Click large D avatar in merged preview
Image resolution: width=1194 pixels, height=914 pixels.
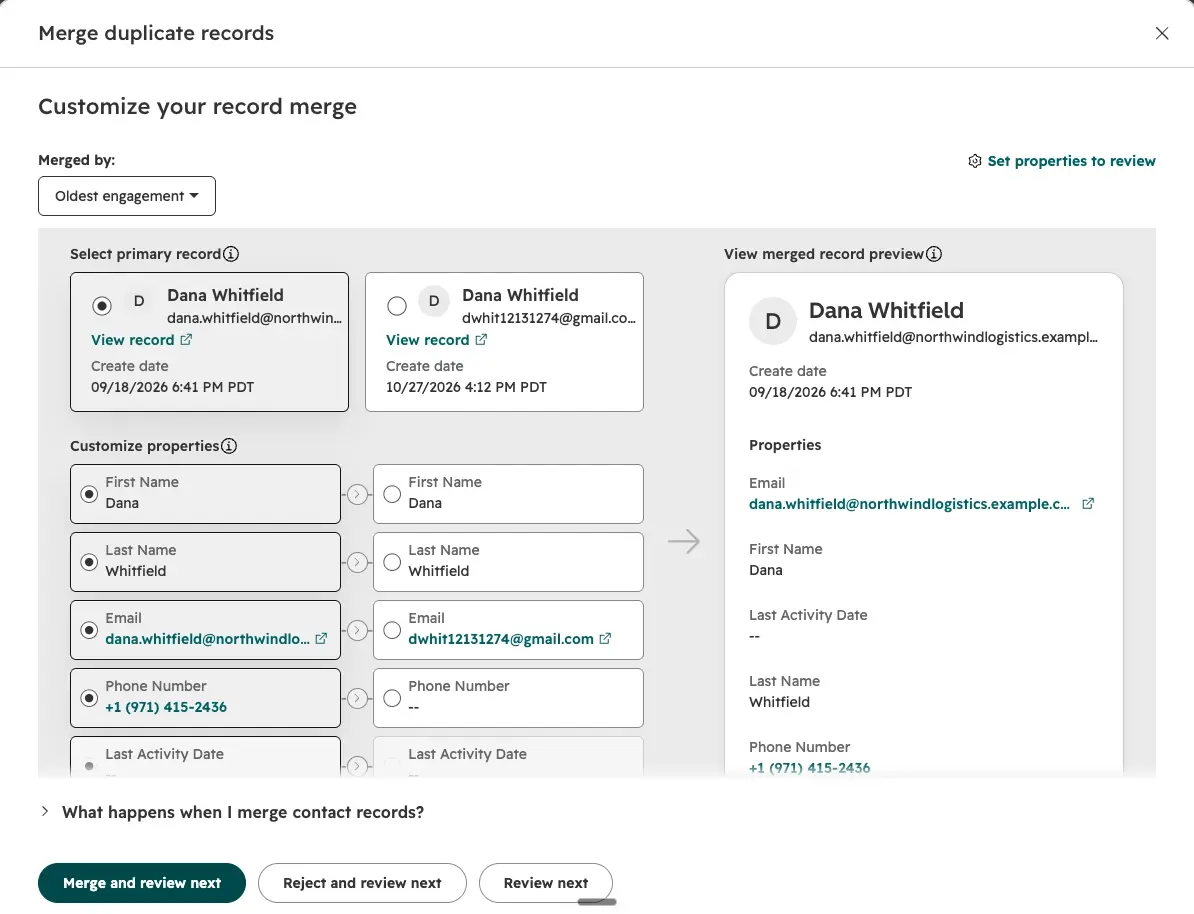pos(772,321)
